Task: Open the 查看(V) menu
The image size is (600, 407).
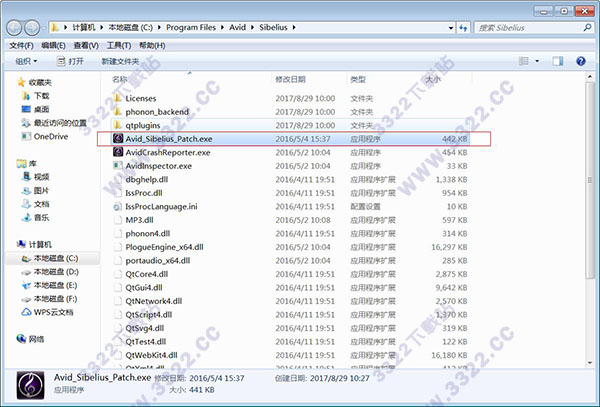Action: tap(86, 46)
